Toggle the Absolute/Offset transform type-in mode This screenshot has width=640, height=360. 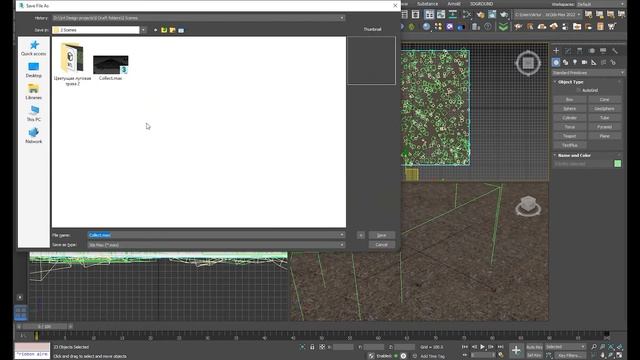click(x=322, y=347)
